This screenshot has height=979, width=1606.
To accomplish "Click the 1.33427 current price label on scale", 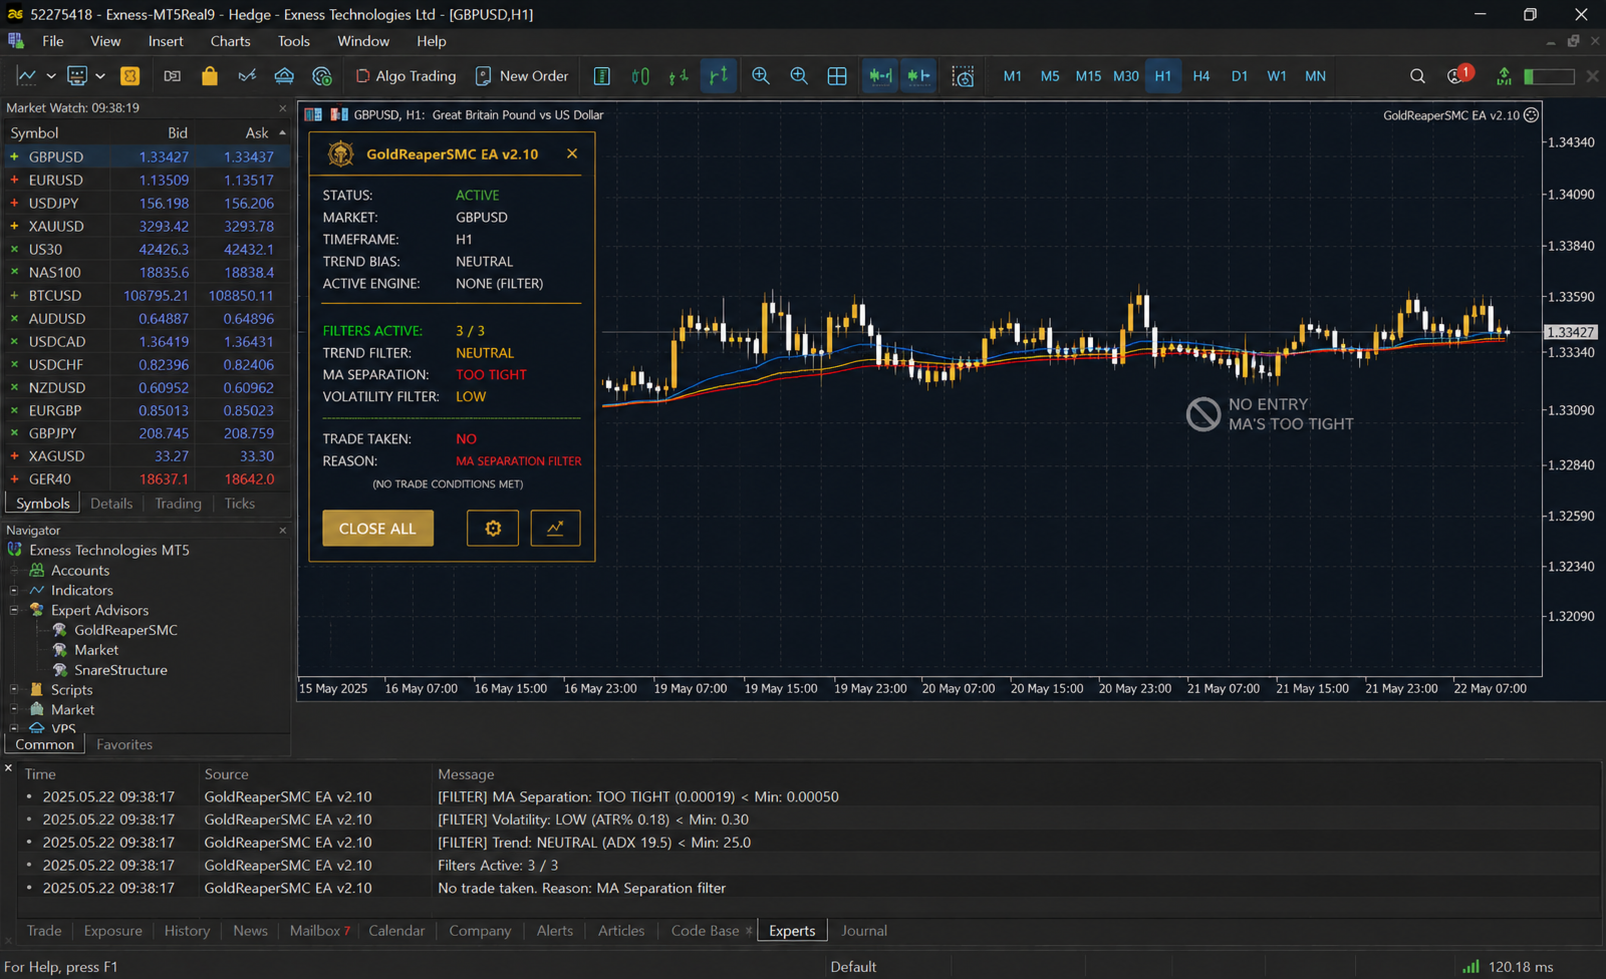I will [x=1571, y=332].
